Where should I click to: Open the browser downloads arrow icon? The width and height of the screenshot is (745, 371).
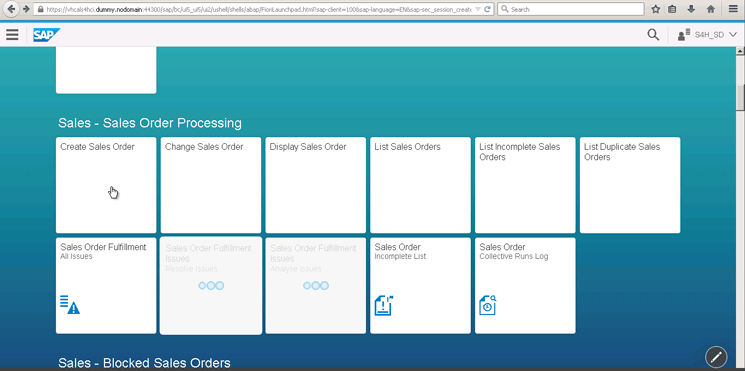tap(691, 9)
